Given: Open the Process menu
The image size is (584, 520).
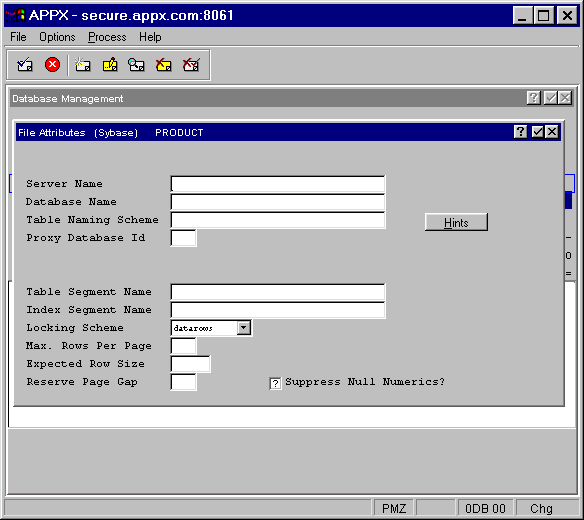Looking at the screenshot, I should point(107,37).
